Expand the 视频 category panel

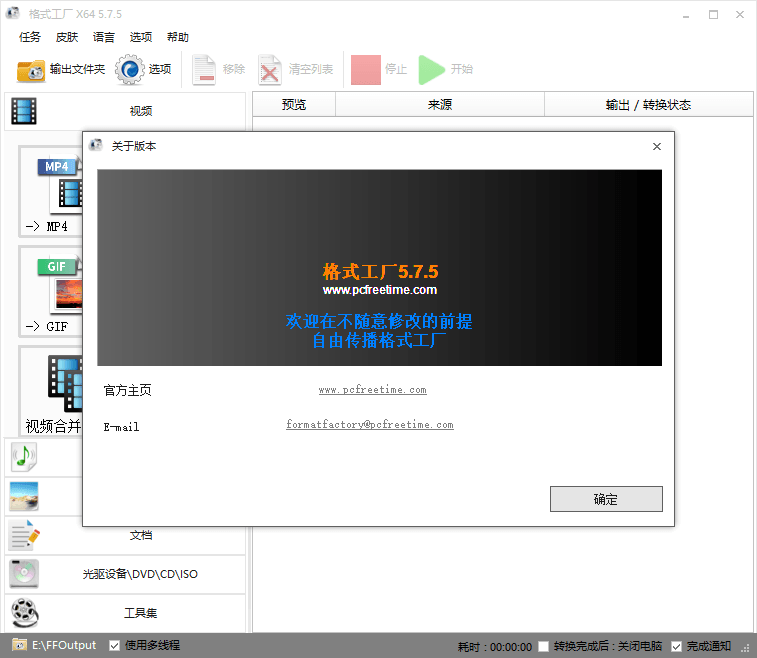[125, 111]
